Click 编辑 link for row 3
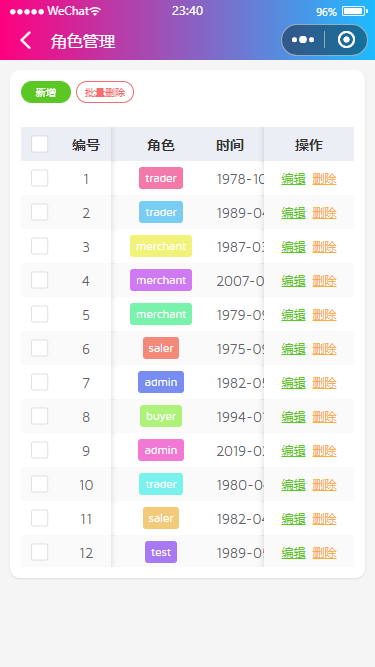 [293, 247]
